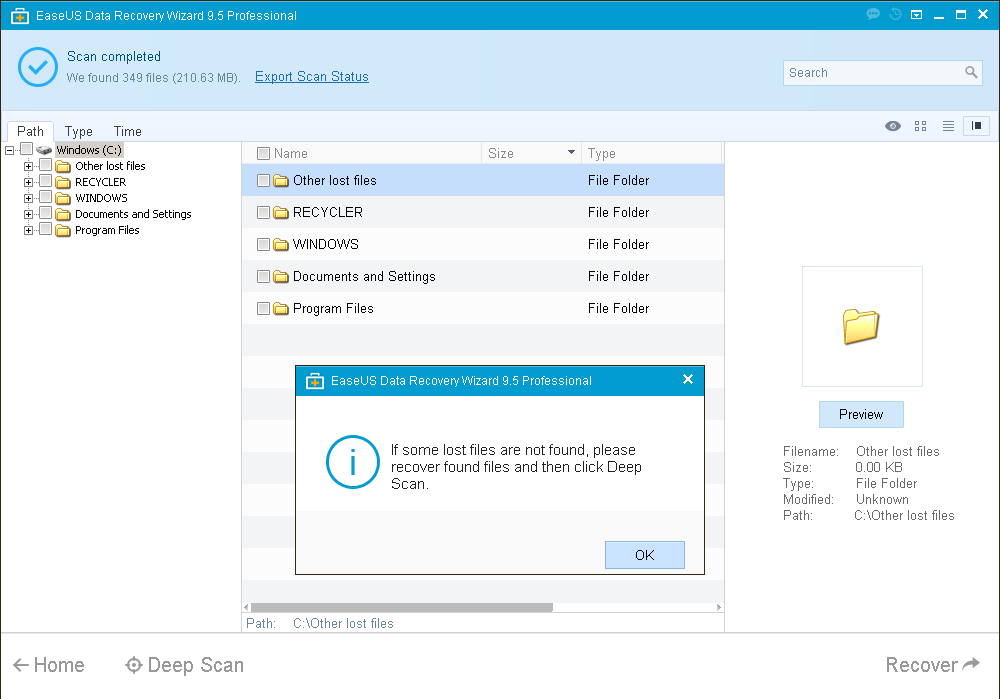This screenshot has width=1000, height=699.
Task: Check RECYCLER in the folder tree
Action: tap(45, 180)
